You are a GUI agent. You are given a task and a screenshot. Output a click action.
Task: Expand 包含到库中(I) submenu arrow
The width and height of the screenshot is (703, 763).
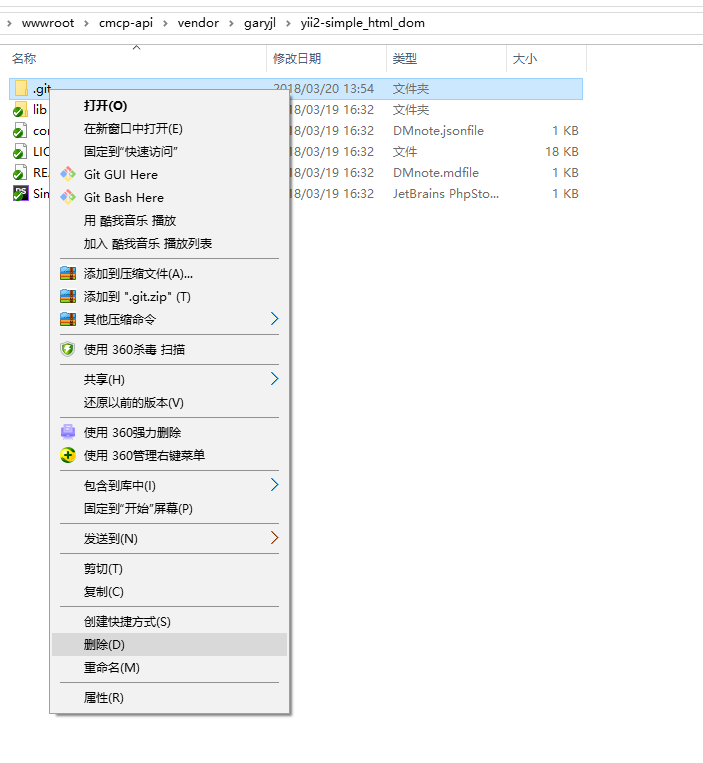point(274,485)
